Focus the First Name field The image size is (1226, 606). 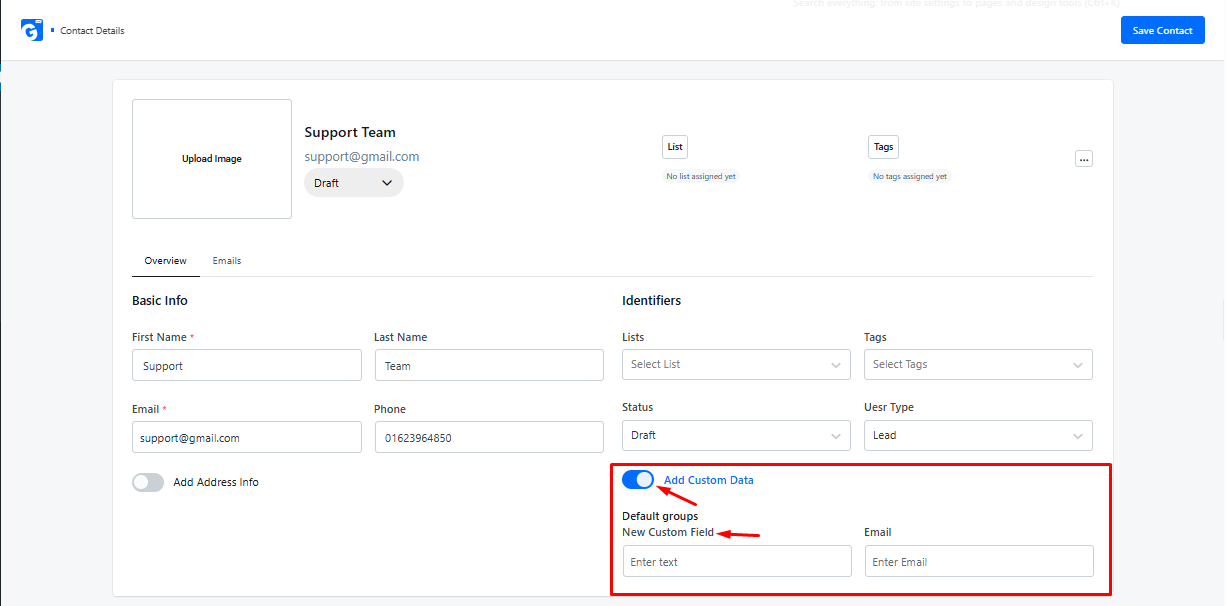pyautogui.click(x=247, y=365)
